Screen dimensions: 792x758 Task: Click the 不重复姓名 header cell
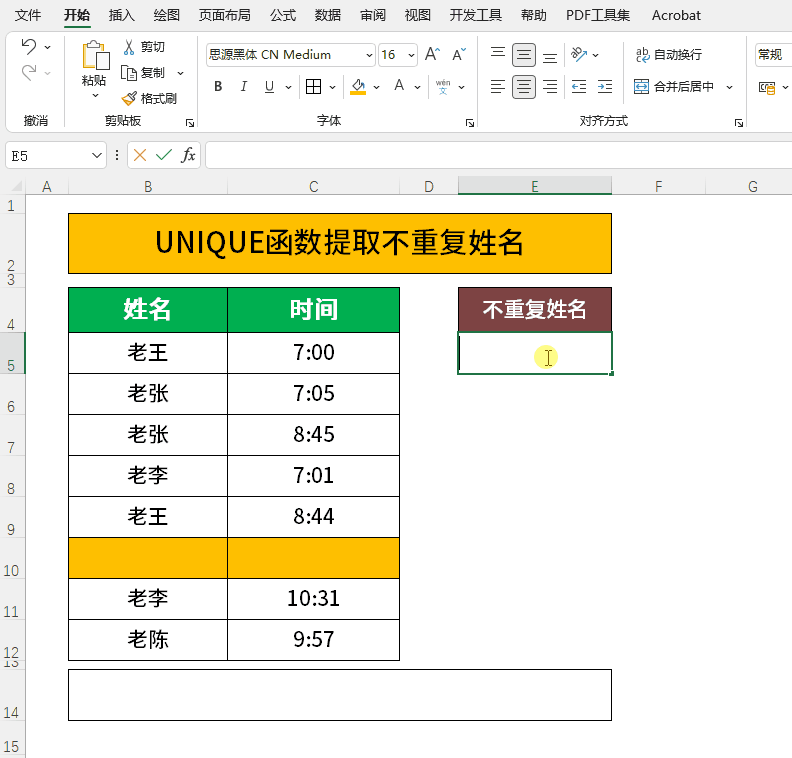pos(535,310)
